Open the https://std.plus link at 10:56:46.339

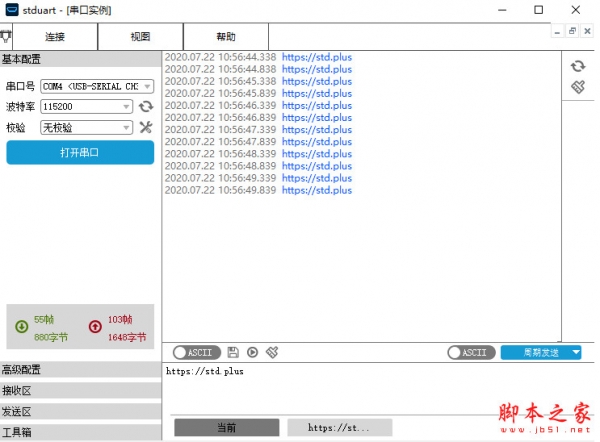click(x=317, y=106)
